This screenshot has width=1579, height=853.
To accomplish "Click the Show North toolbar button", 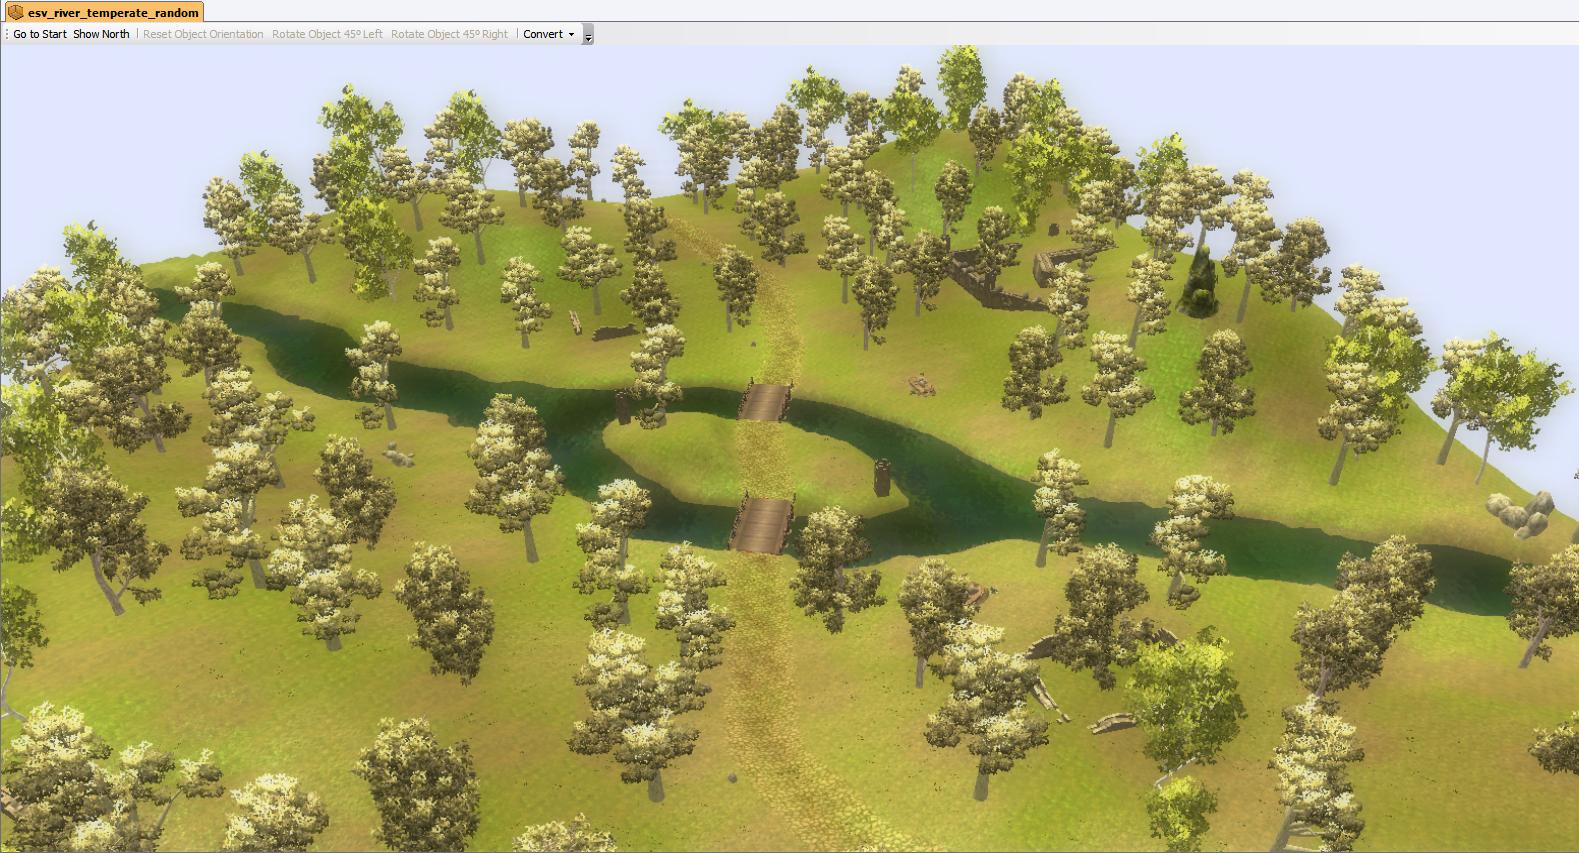I will click(101, 34).
